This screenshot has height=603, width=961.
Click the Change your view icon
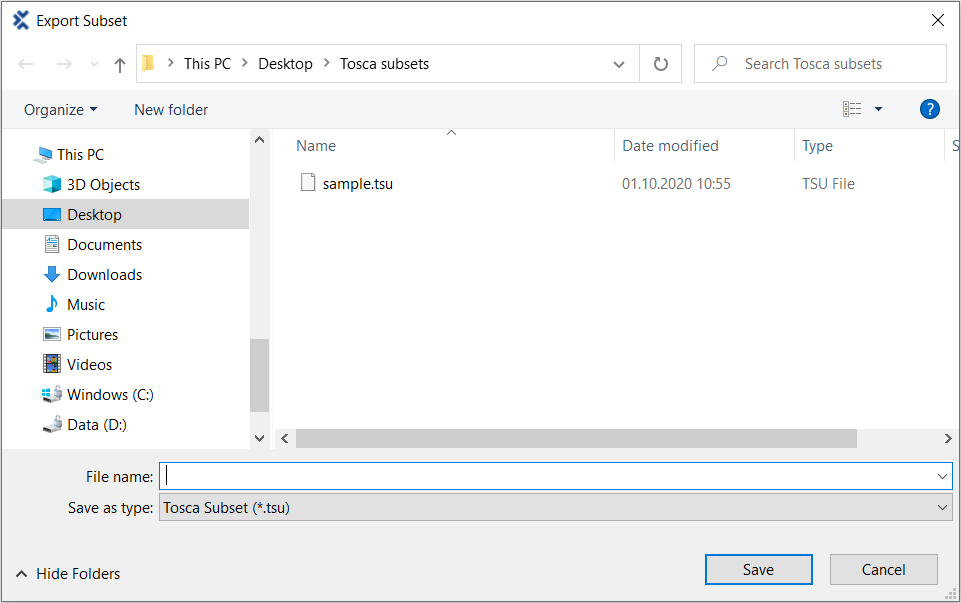point(852,109)
